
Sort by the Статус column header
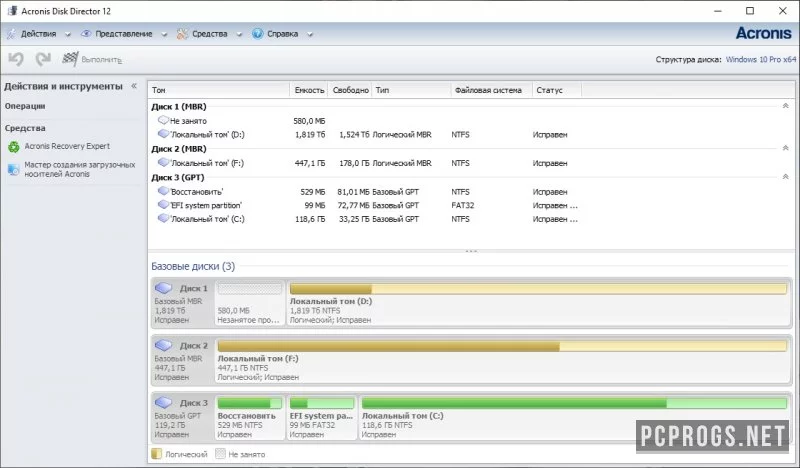pos(557,90)
